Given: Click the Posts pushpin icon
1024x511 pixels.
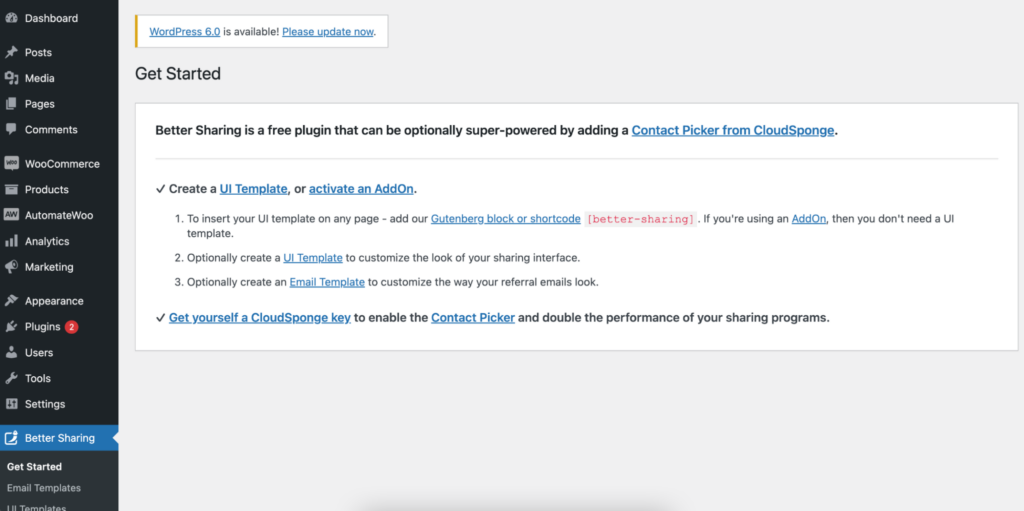Looking at the screenshot, I should (x=11, y=52).
